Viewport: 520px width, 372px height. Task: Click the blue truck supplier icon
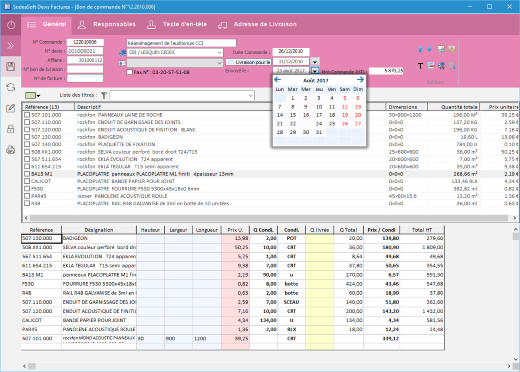[122, 53]
